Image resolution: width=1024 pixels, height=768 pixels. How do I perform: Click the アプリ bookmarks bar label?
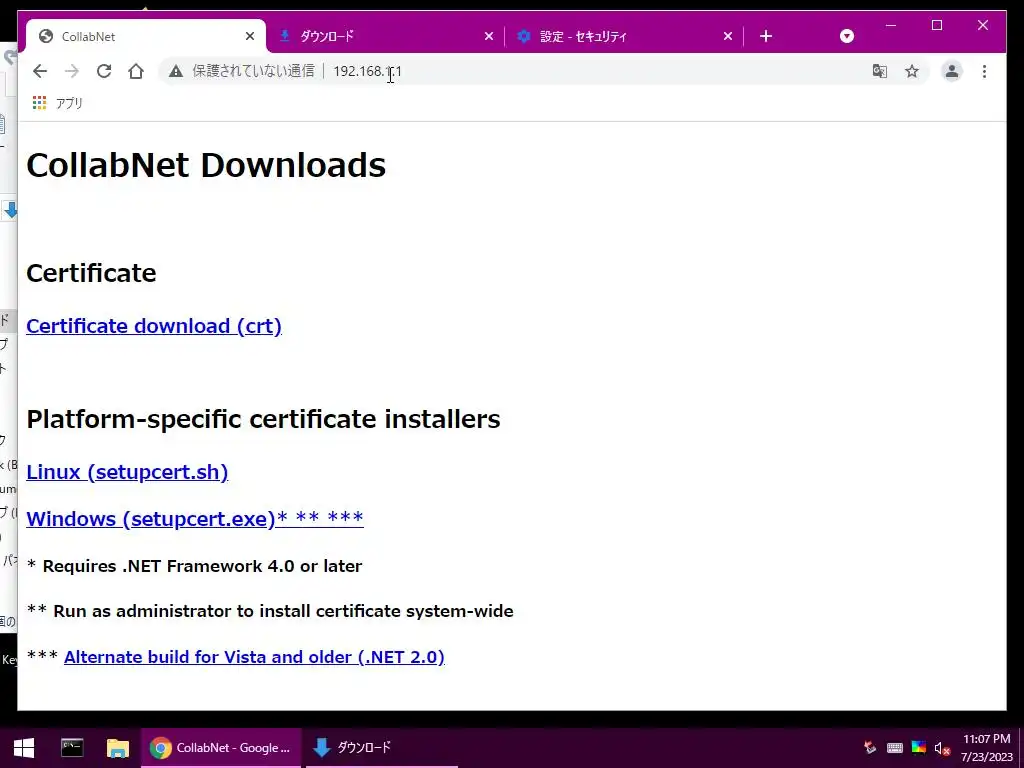69,103
